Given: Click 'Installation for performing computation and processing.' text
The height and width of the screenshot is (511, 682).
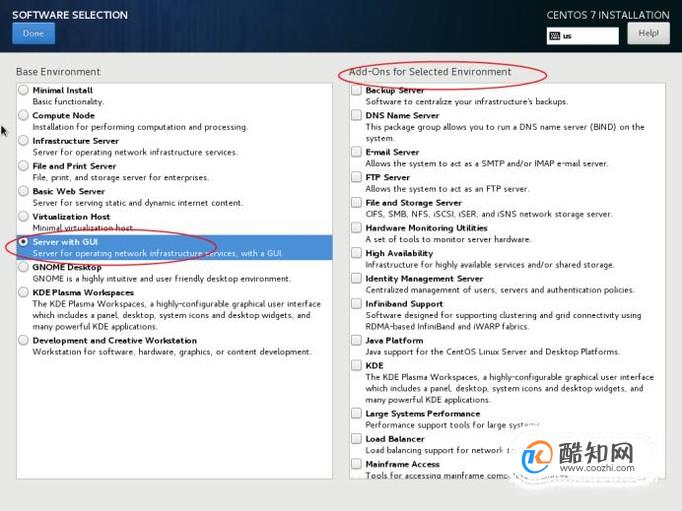Looking at the screenshot, I should (140, 127).
